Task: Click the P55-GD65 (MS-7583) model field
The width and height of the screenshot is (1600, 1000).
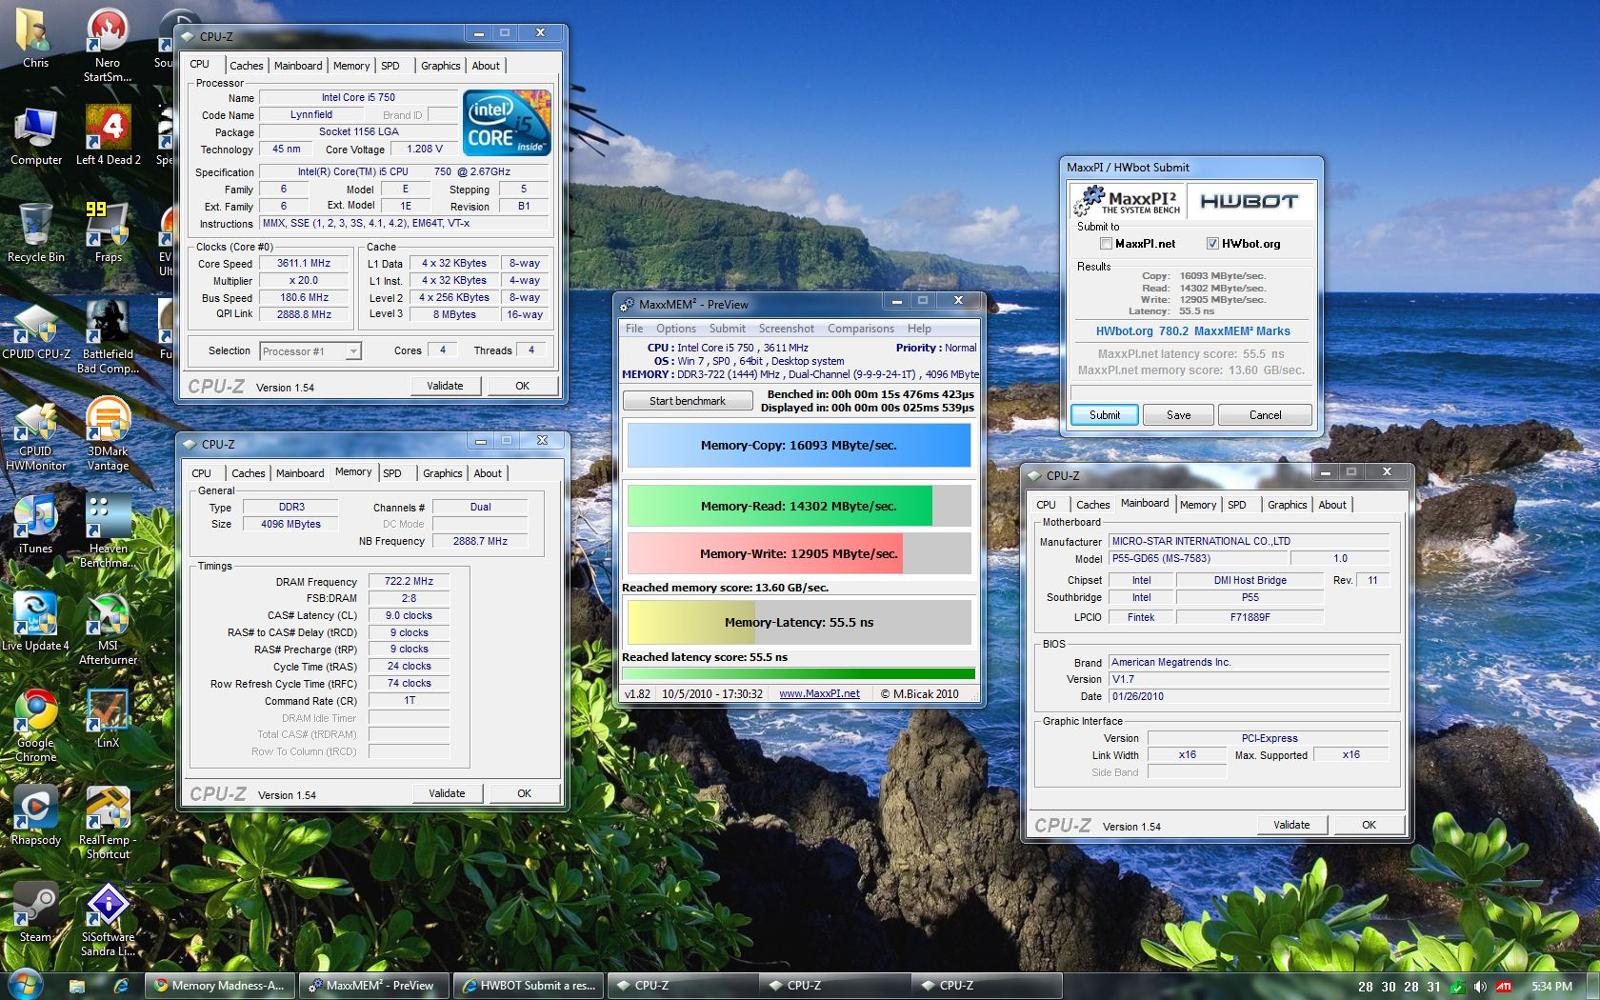Action: point(1197,559)
